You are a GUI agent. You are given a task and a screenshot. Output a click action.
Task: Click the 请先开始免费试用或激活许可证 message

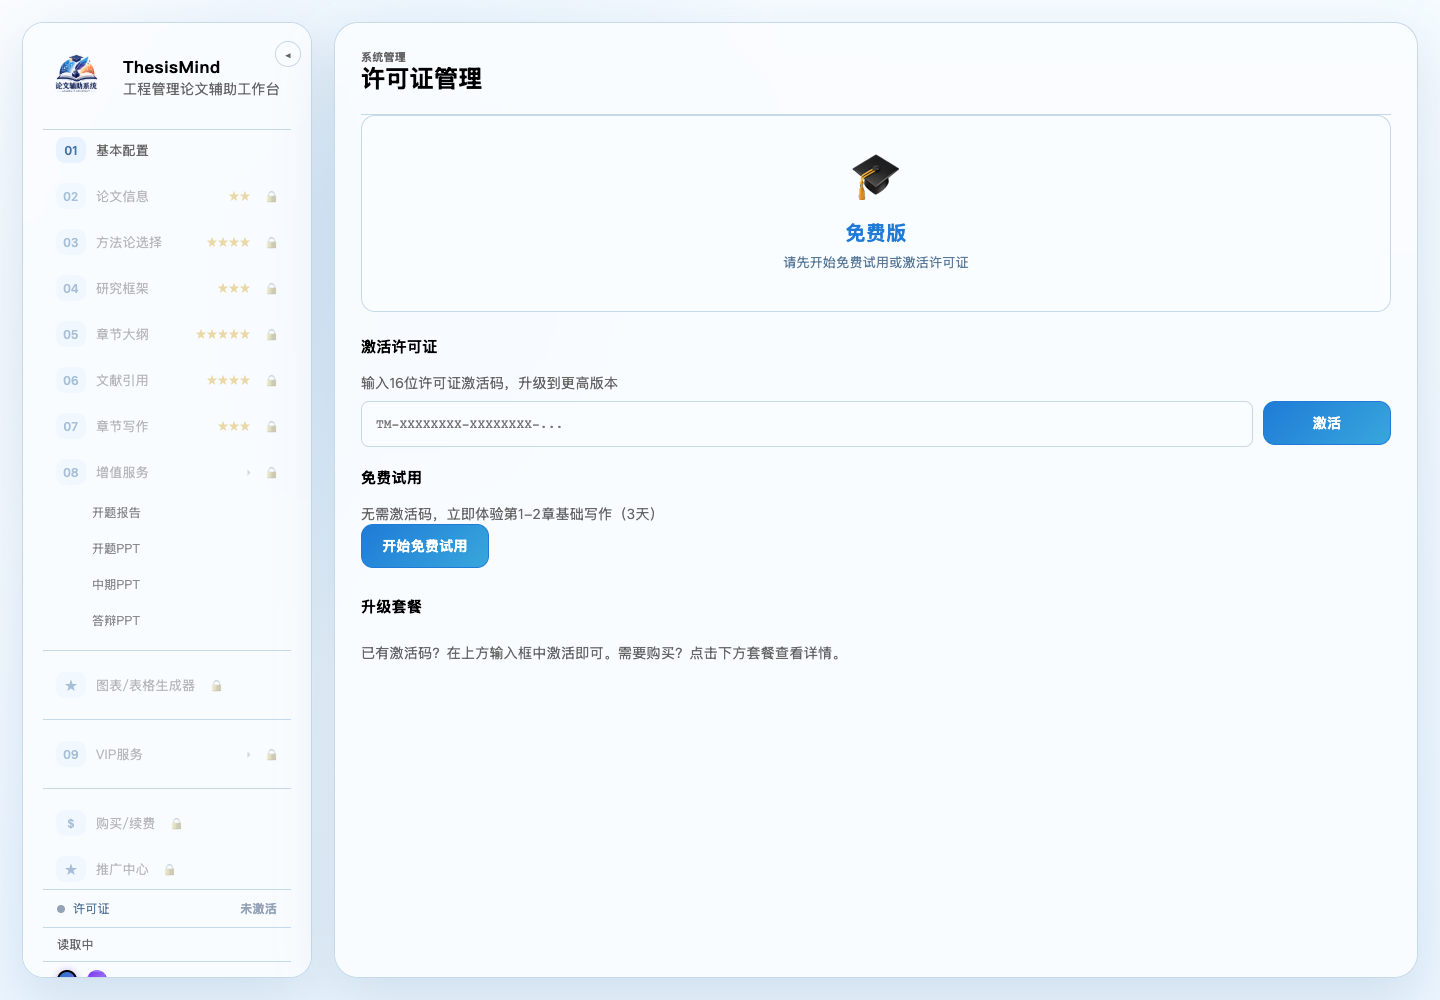[876, 263]
